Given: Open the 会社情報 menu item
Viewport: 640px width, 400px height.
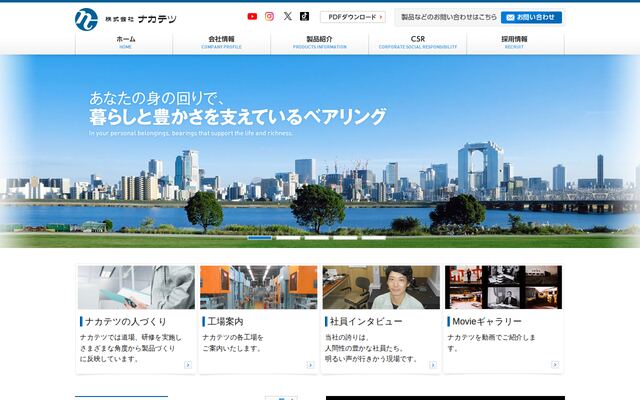Looking at the screenshot, I should click(222, 42).
